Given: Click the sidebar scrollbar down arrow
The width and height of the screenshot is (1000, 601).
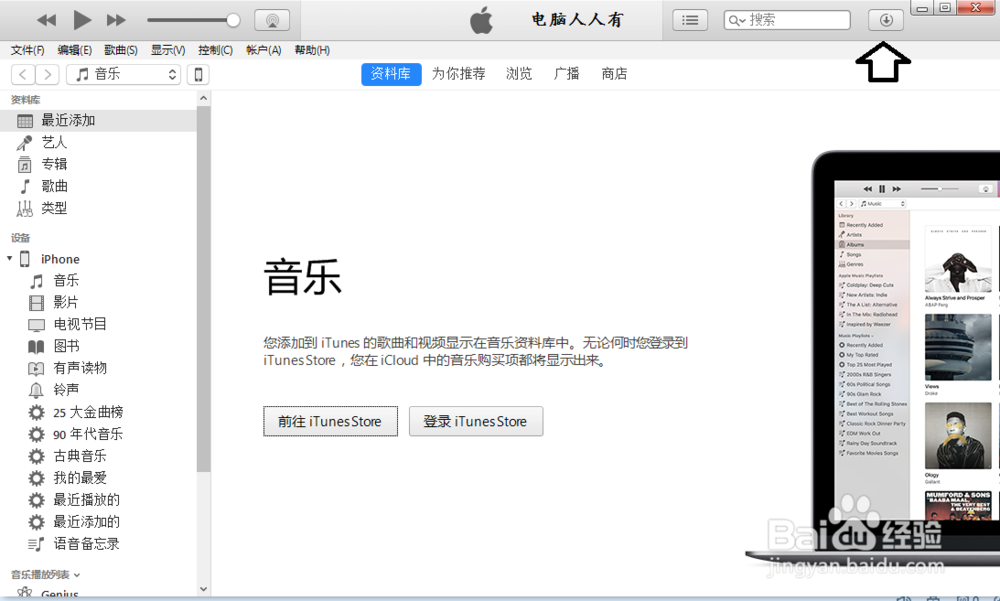Looking at the screenshot, I should 203,590.
